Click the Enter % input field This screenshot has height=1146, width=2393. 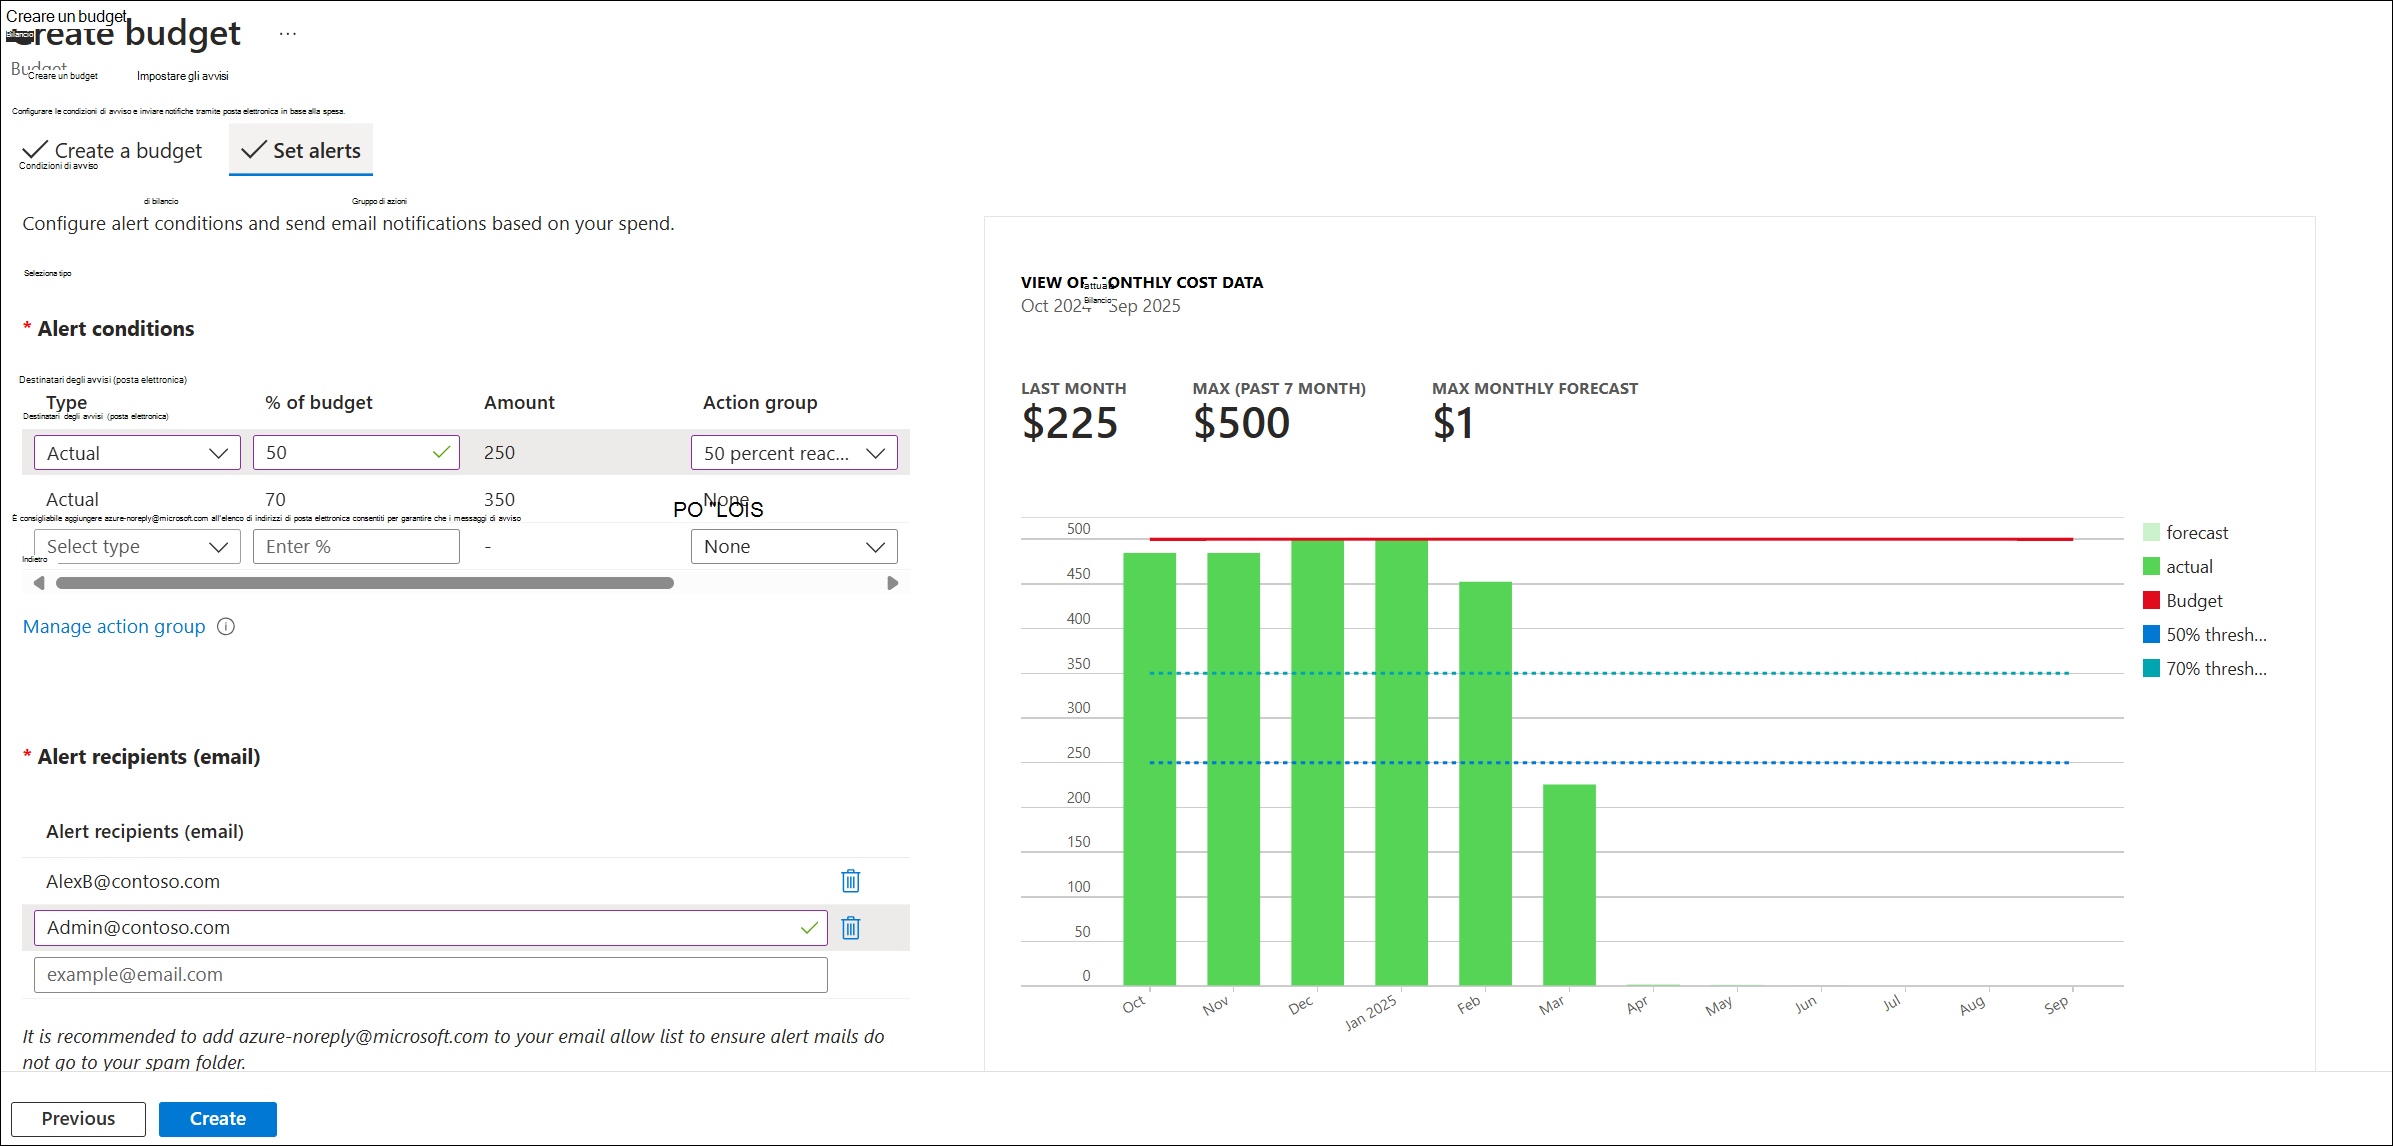click(x=355, y=546)
